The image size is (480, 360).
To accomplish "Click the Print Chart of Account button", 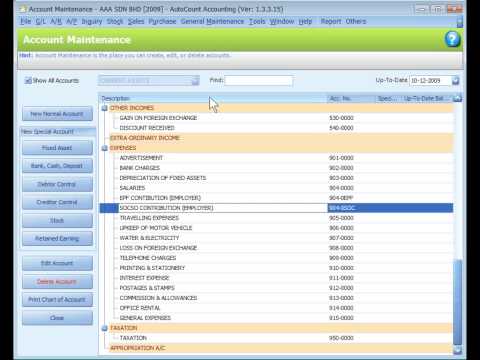I will click(x=57, y=300).
